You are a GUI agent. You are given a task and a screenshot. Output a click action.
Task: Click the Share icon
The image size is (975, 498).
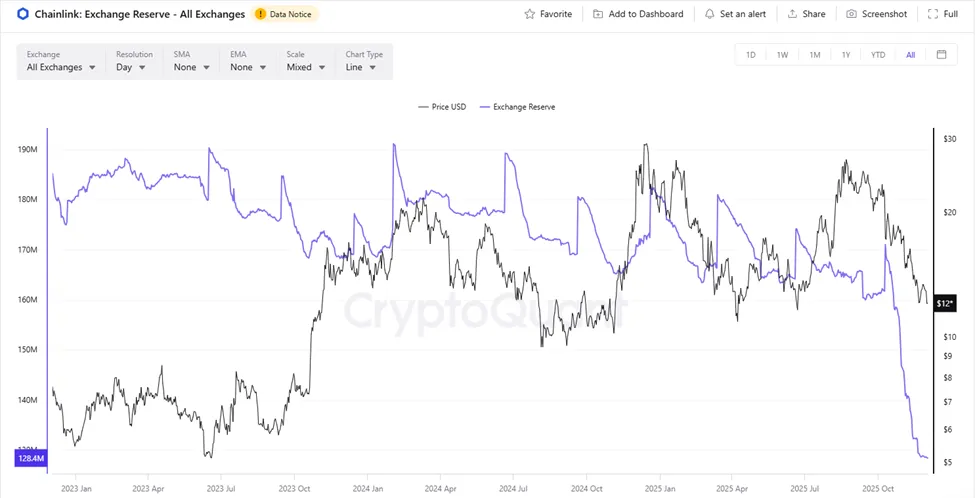click(x=792, y=14)
